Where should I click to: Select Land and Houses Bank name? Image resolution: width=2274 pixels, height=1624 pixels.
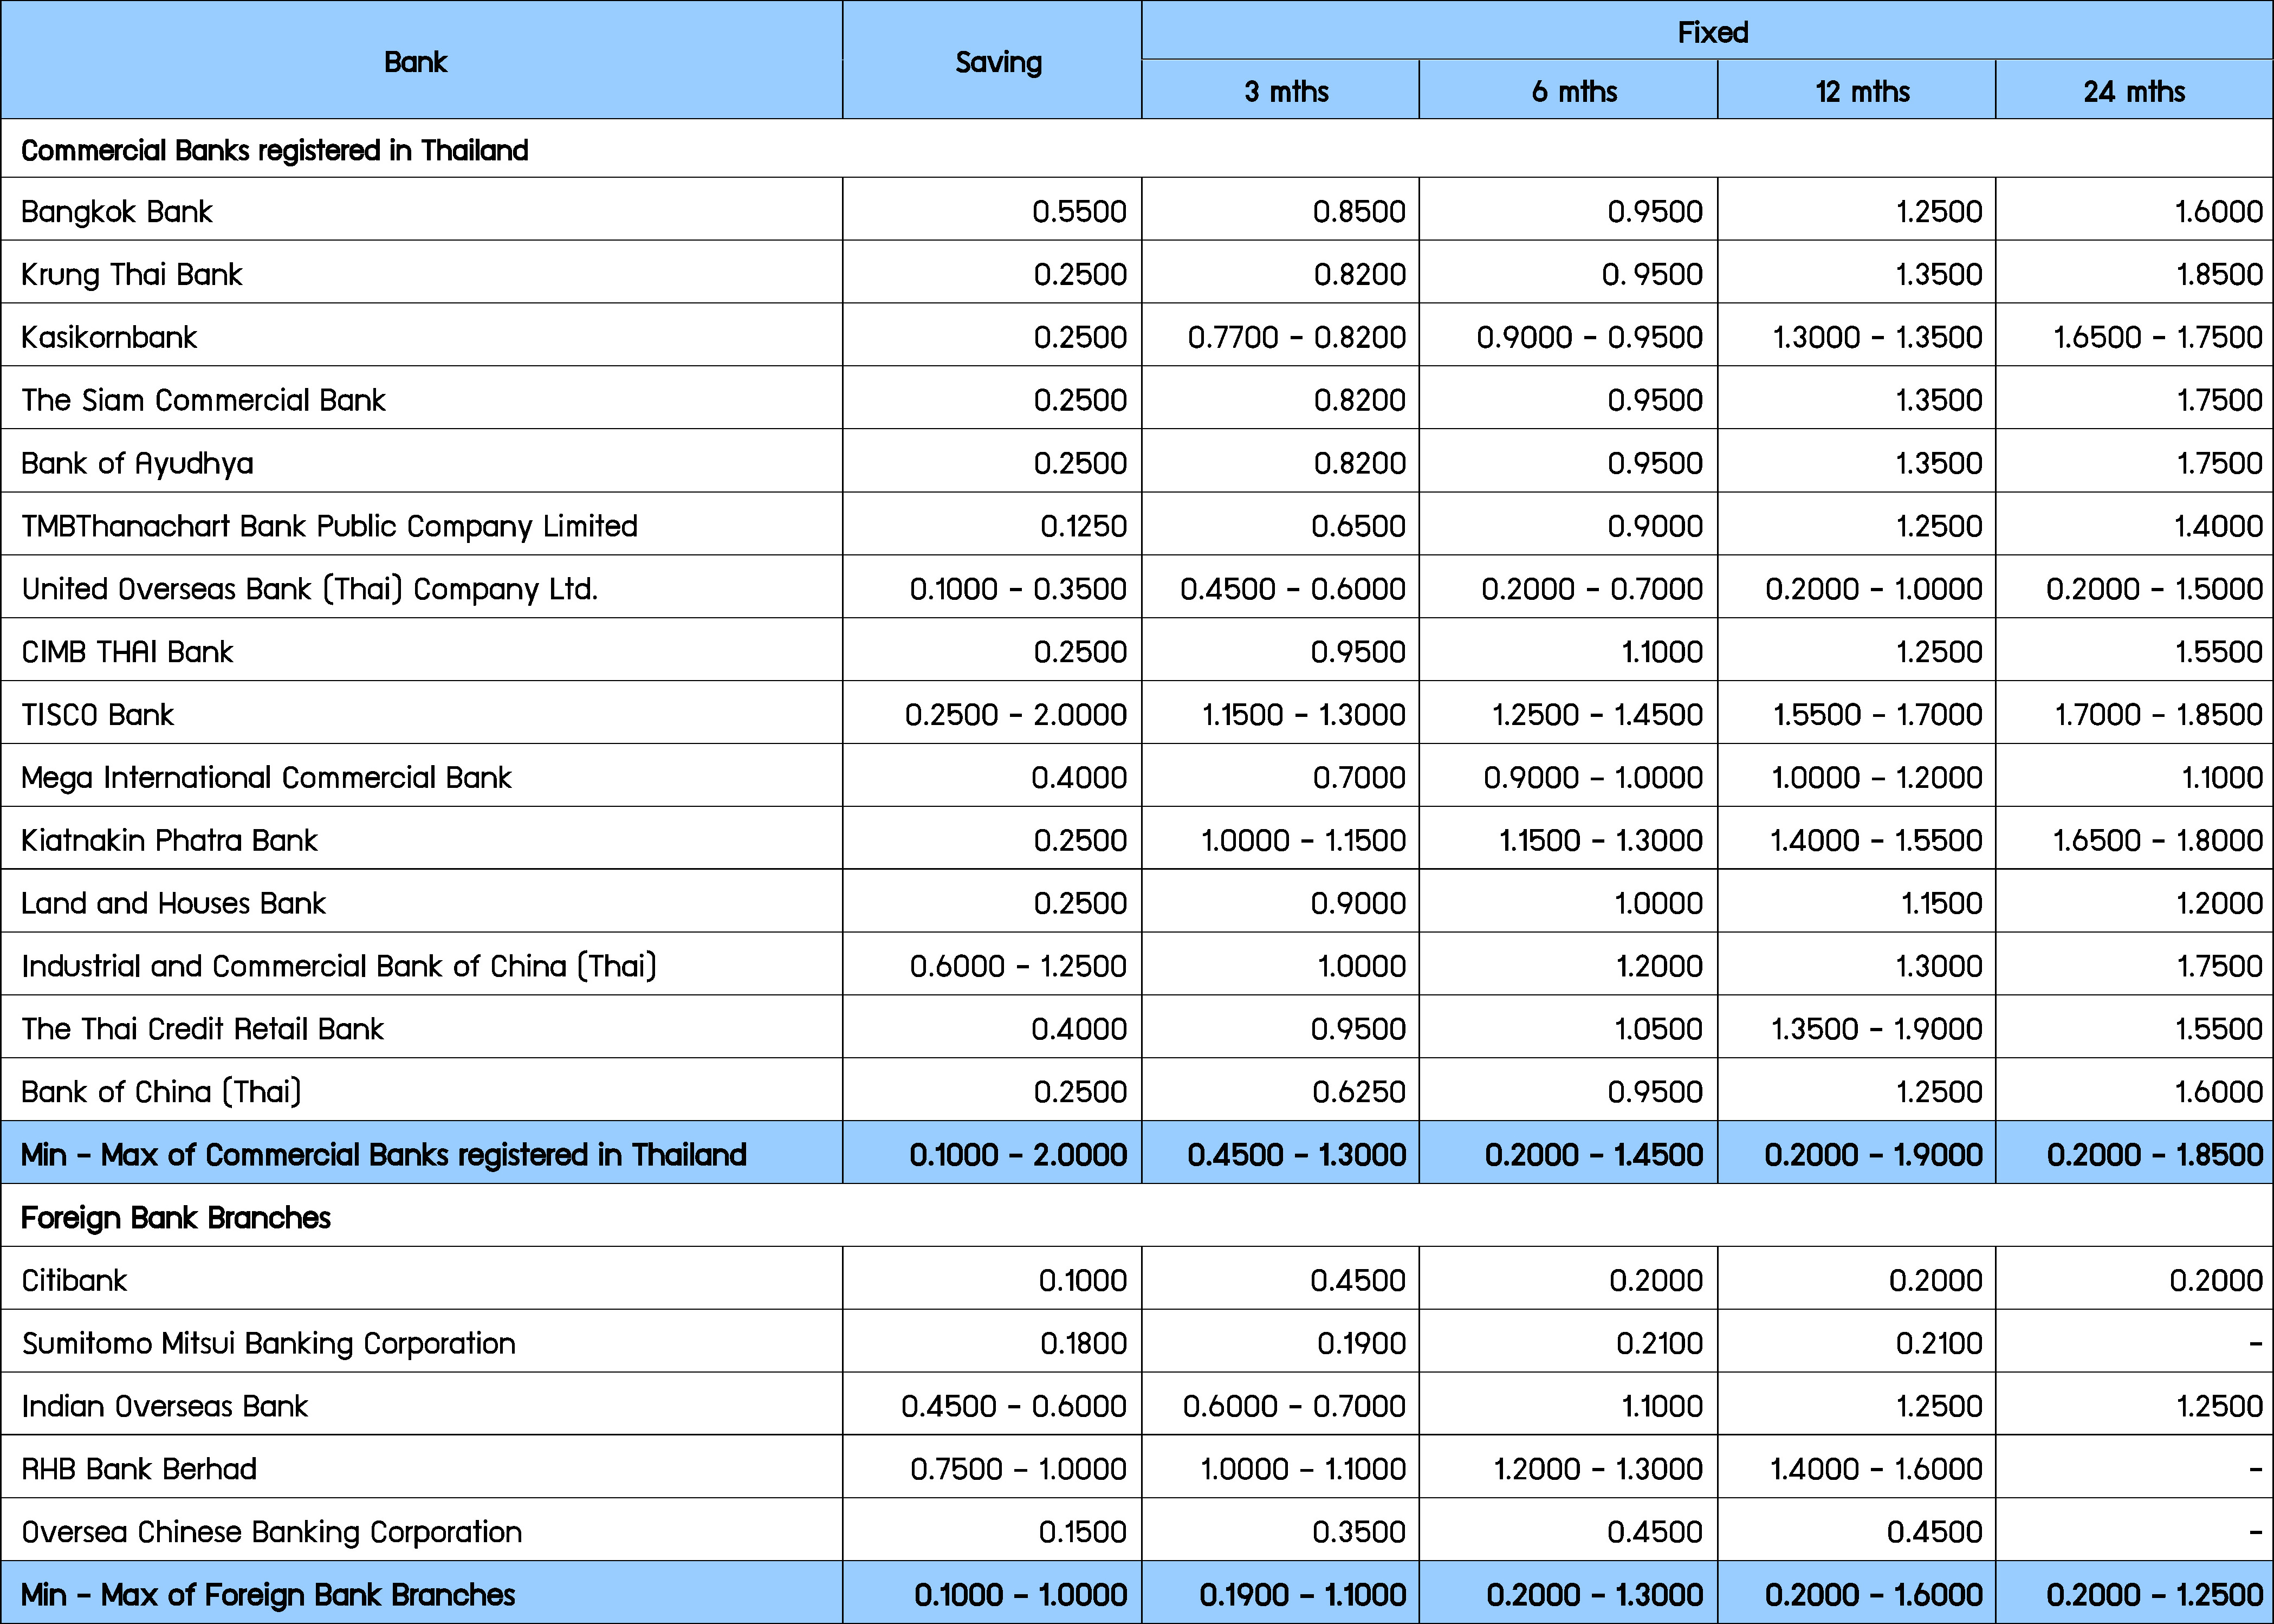coord(173,903)
